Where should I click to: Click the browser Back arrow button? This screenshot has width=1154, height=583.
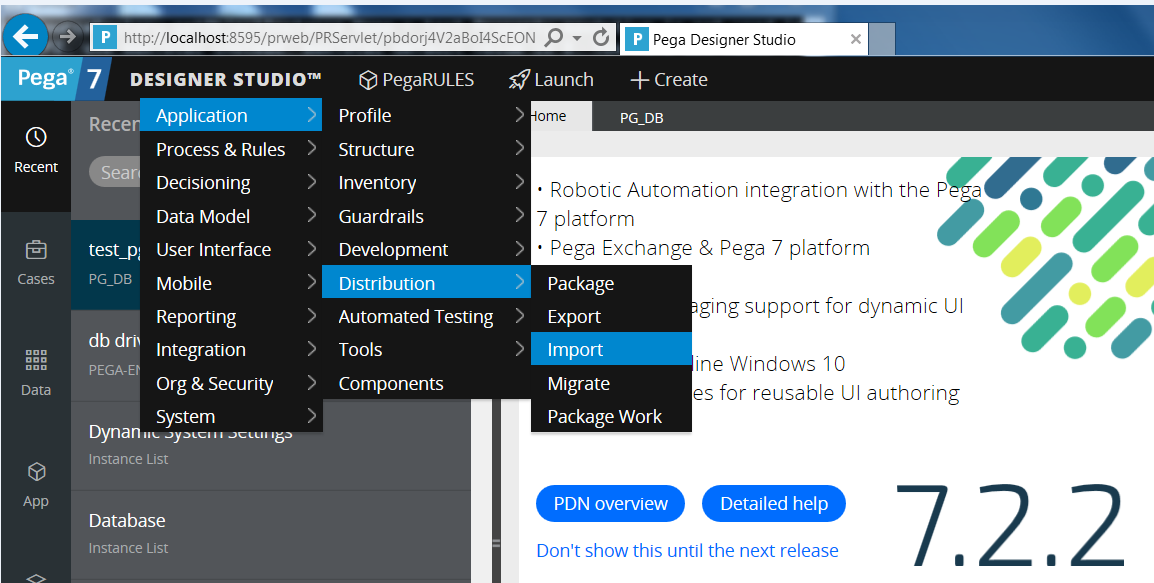26,37
